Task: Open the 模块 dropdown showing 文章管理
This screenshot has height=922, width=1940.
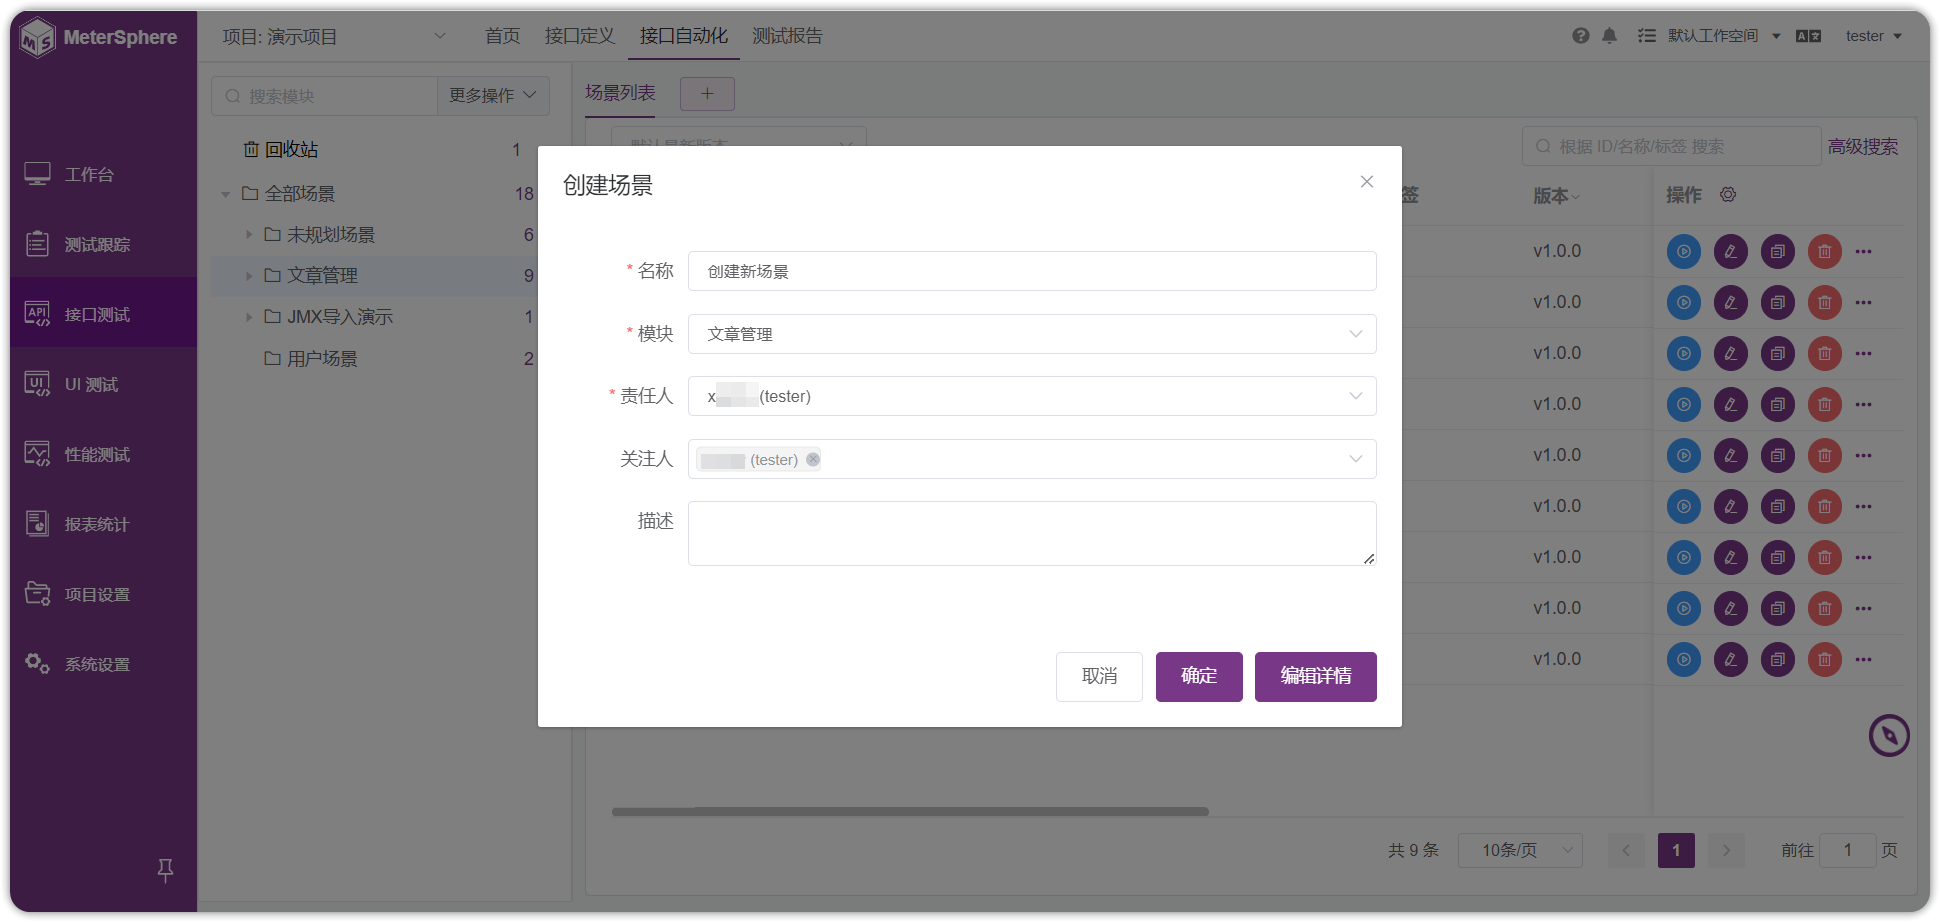Action: coord(1032,334)
